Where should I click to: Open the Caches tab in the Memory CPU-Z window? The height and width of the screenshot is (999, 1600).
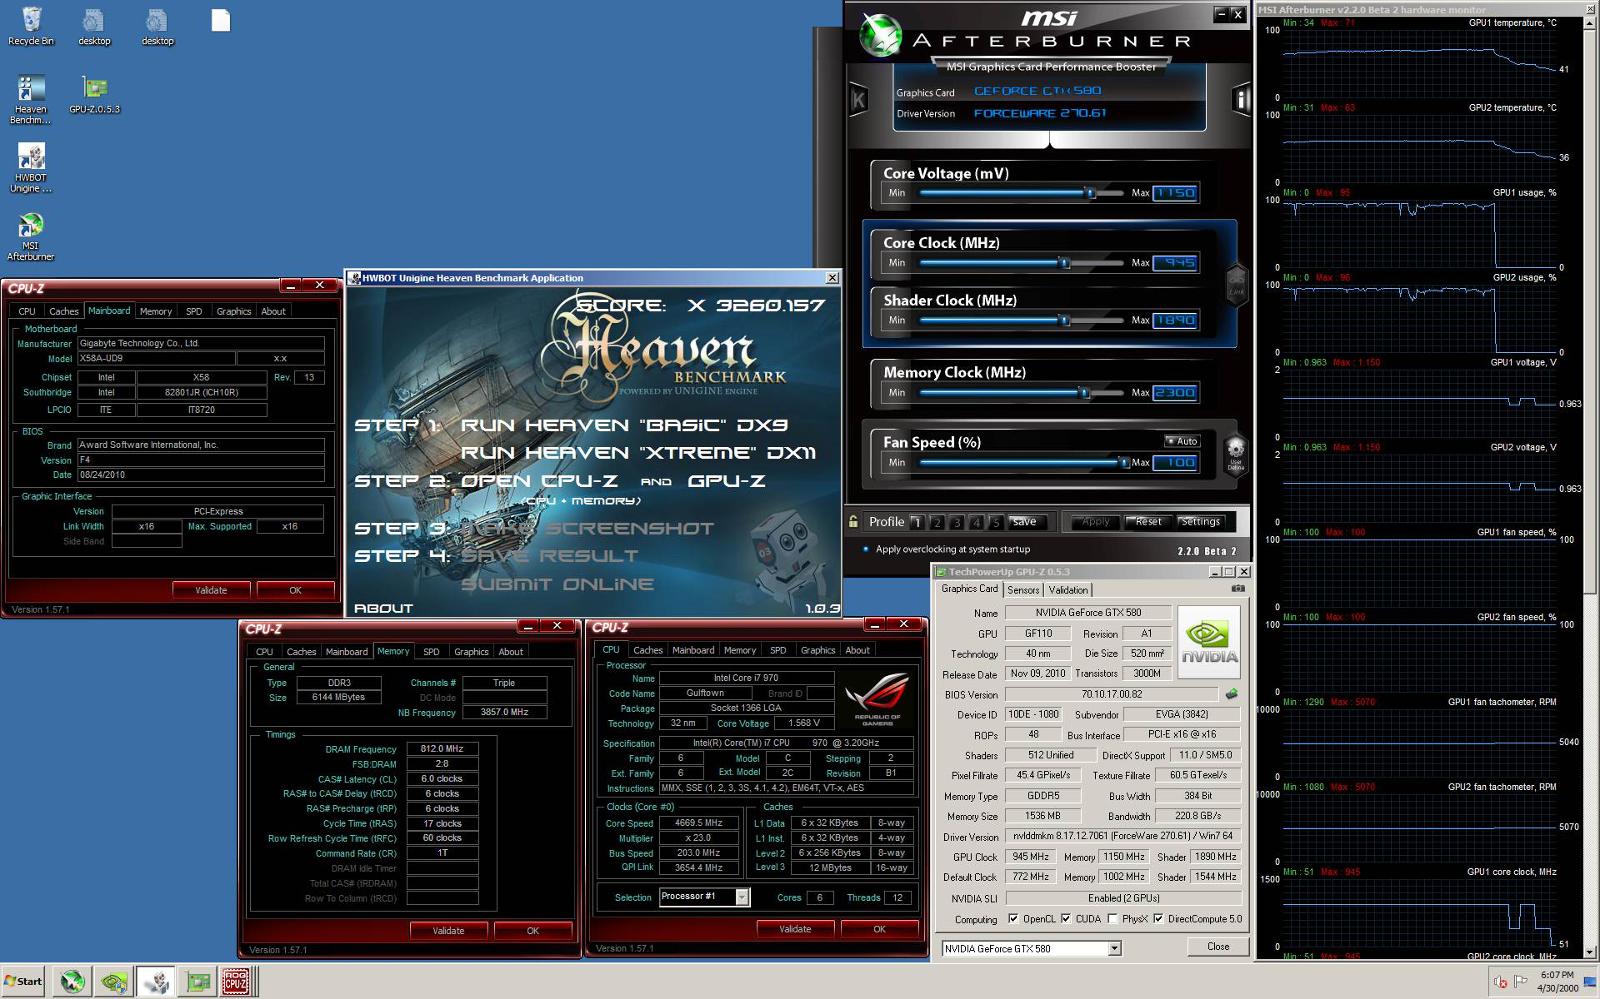click(301, 652)
